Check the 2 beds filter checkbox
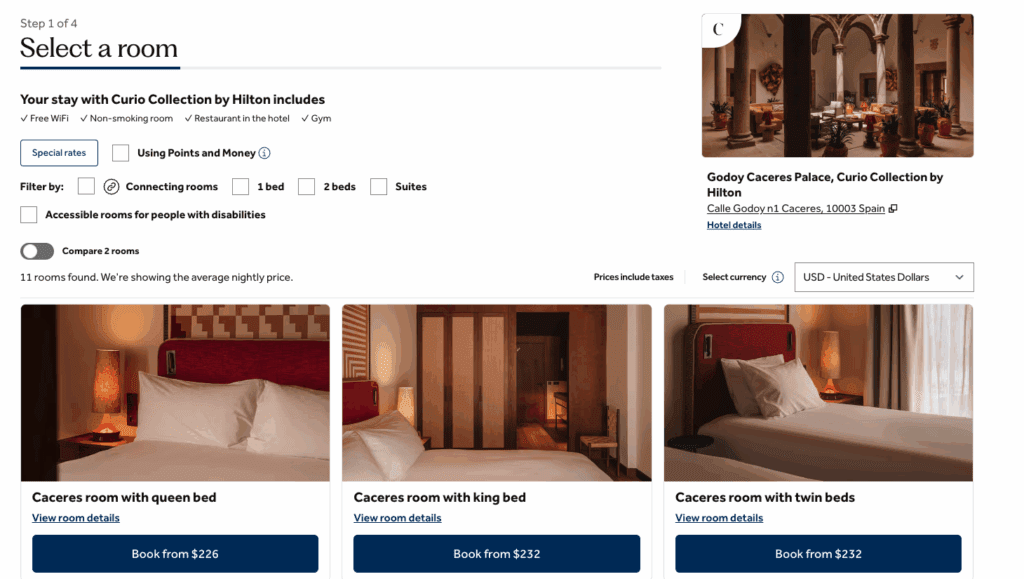 306,187
